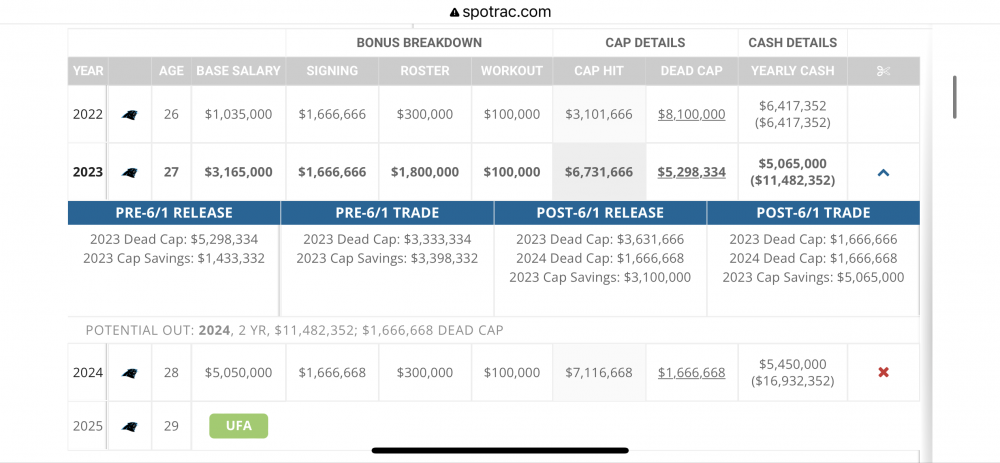Click the Panthers logo in the 2024 row
Screen dimensions: 1000x463
[x=129, y=373]
